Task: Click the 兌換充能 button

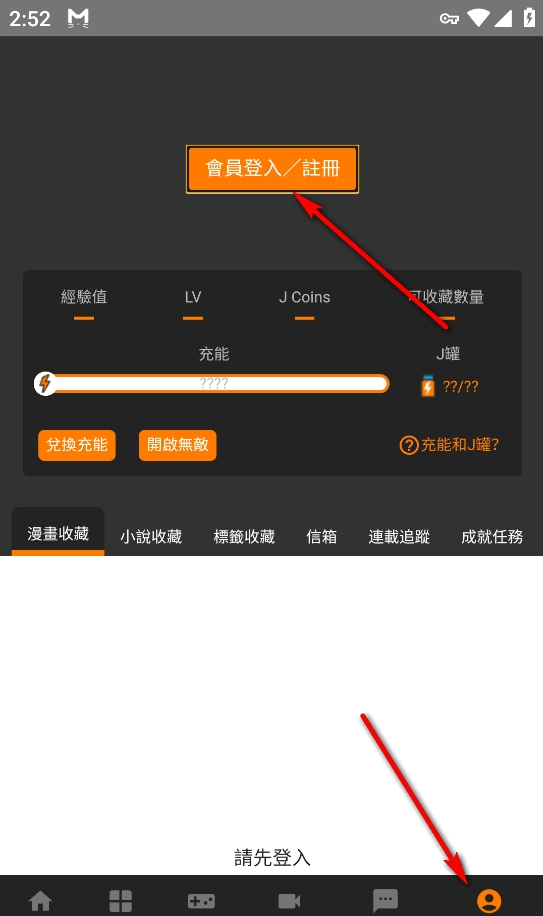Action: (77, 445)
